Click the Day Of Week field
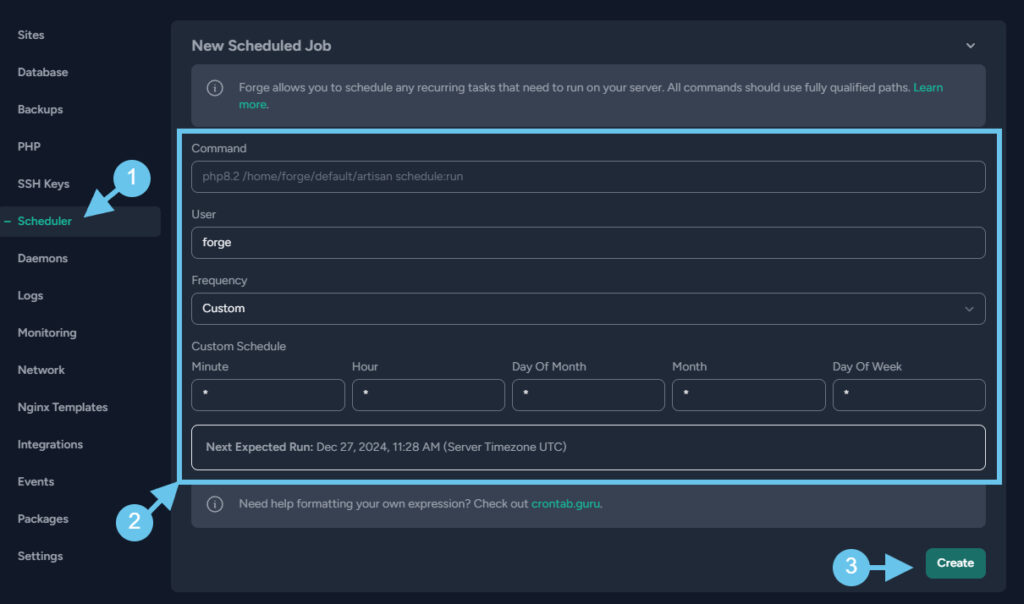The width and height of the screenshot is (1024, 604). (909, 395)
